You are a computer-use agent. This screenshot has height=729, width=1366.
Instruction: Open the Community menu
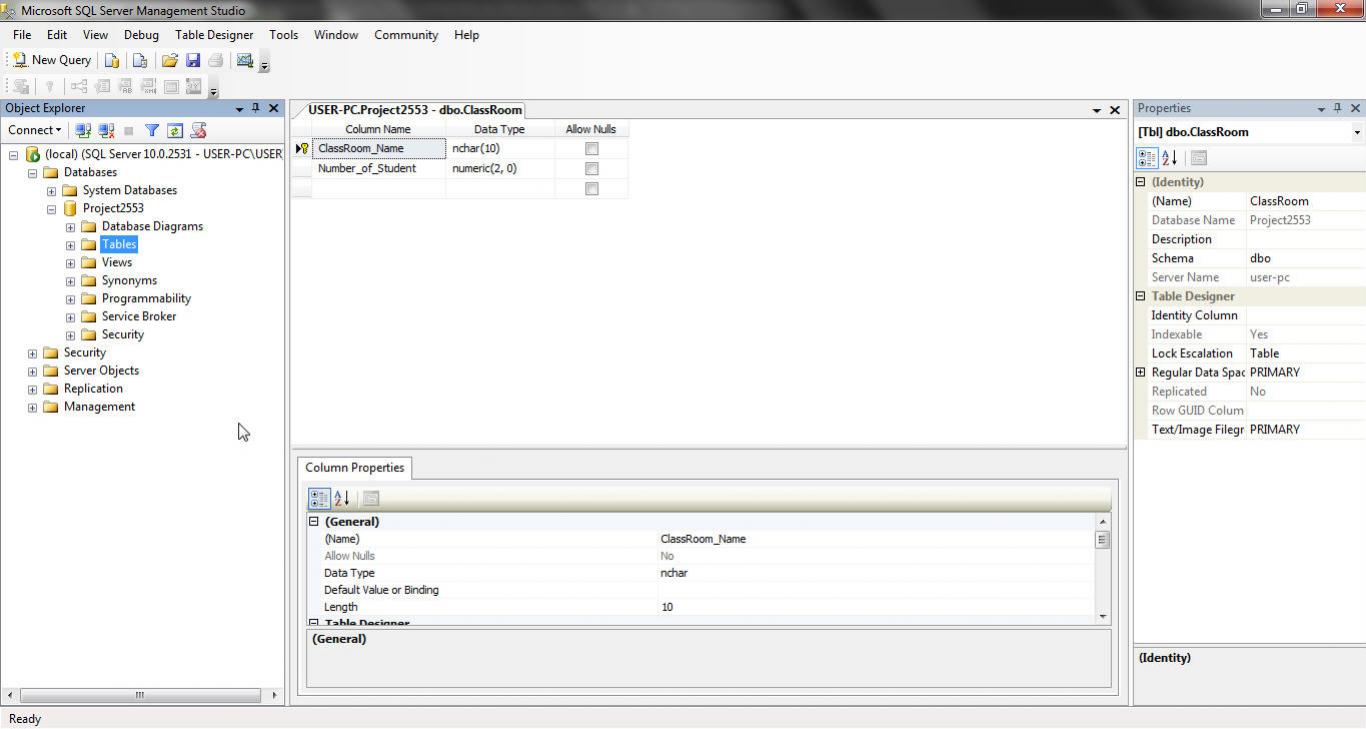(406, 34)
